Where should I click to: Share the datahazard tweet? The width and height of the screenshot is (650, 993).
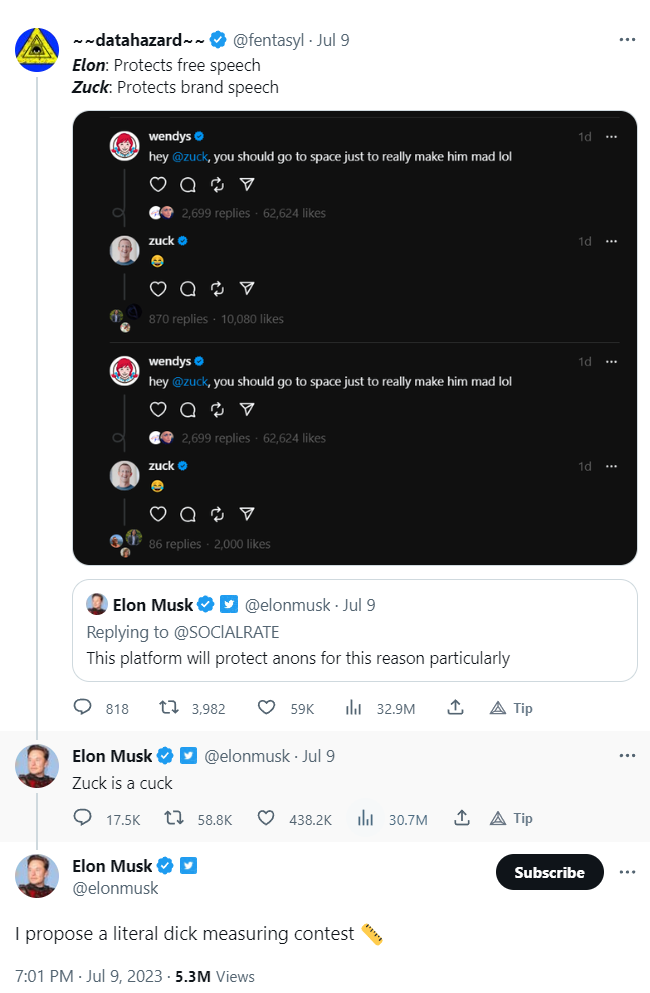pos(455,708)
